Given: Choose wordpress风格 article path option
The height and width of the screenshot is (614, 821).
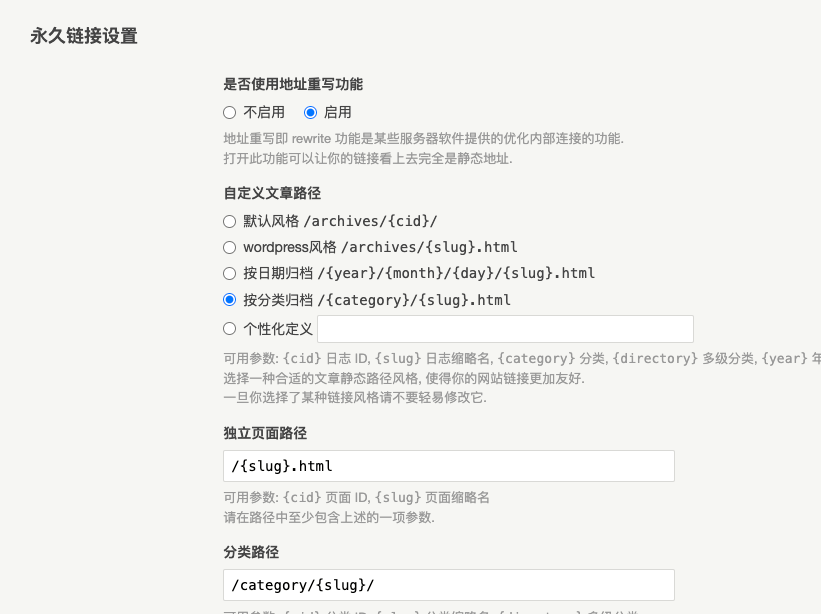Looking at the screenshot, I should pos(229,248).
